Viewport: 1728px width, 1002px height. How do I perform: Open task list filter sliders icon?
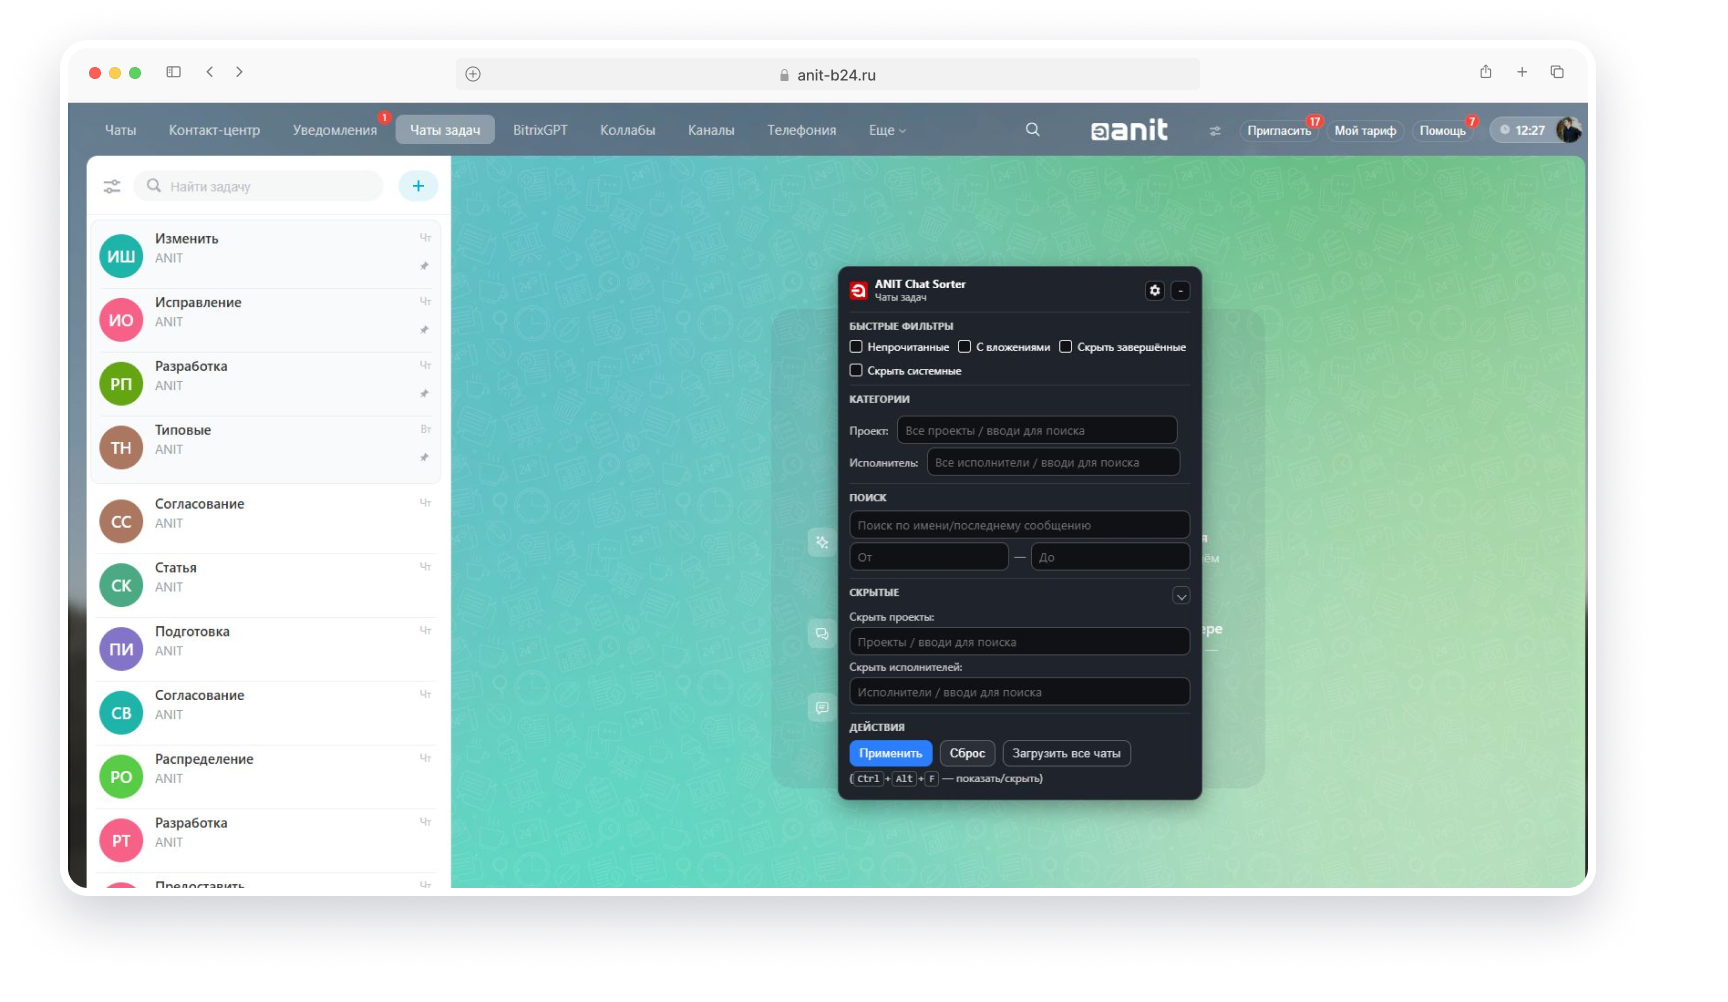pos(112,187)
